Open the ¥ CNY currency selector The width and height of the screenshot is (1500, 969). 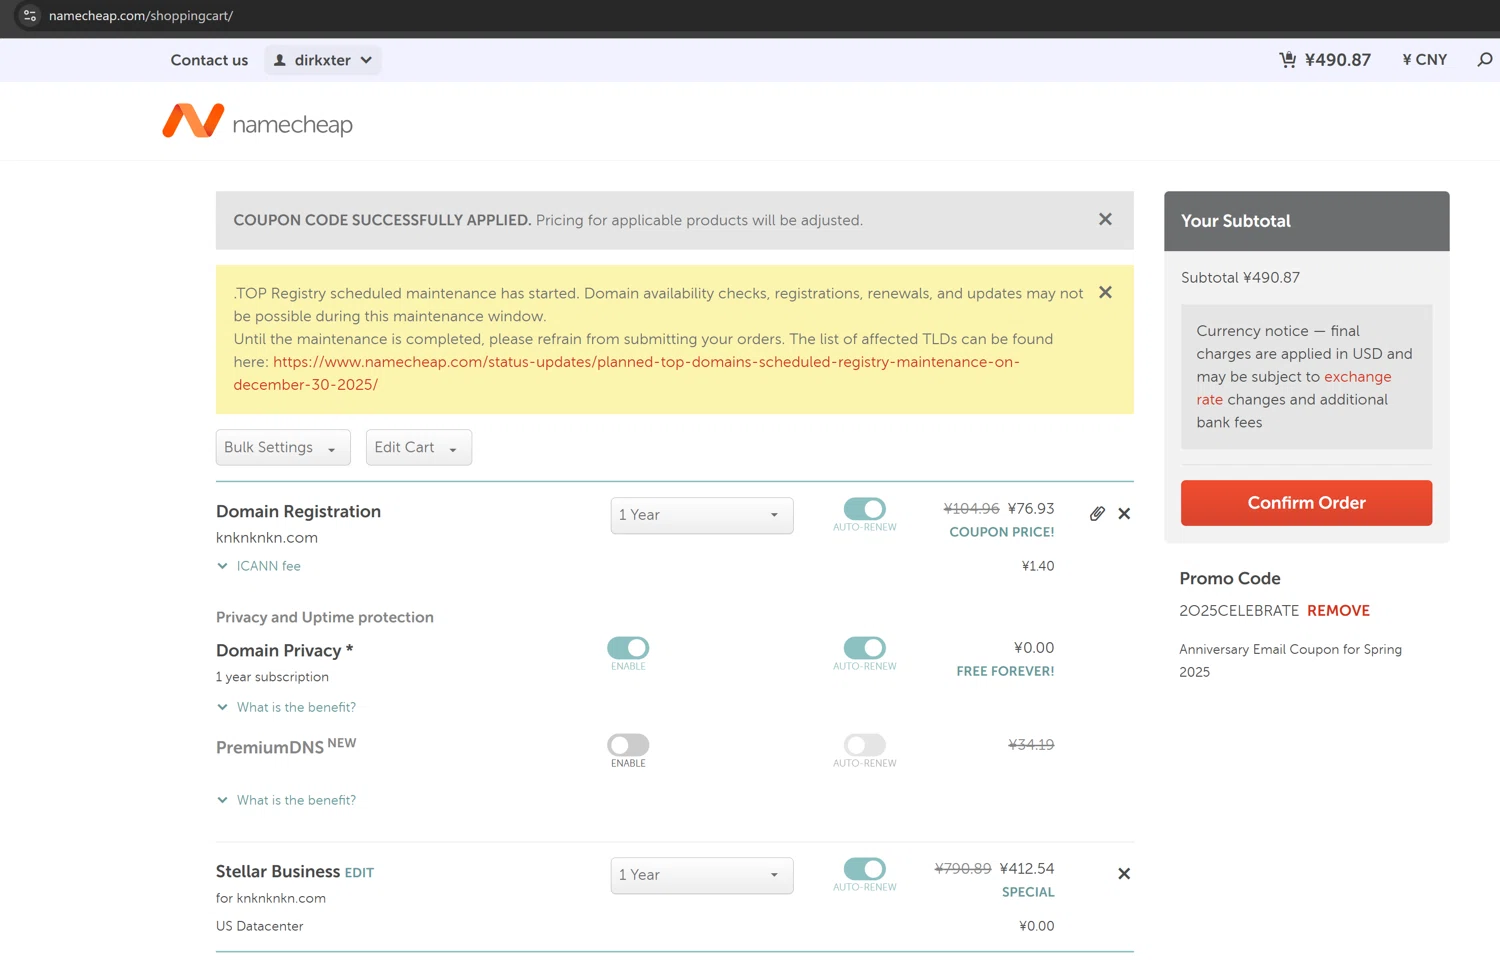pyautogui.click(x=1425, y=60)
